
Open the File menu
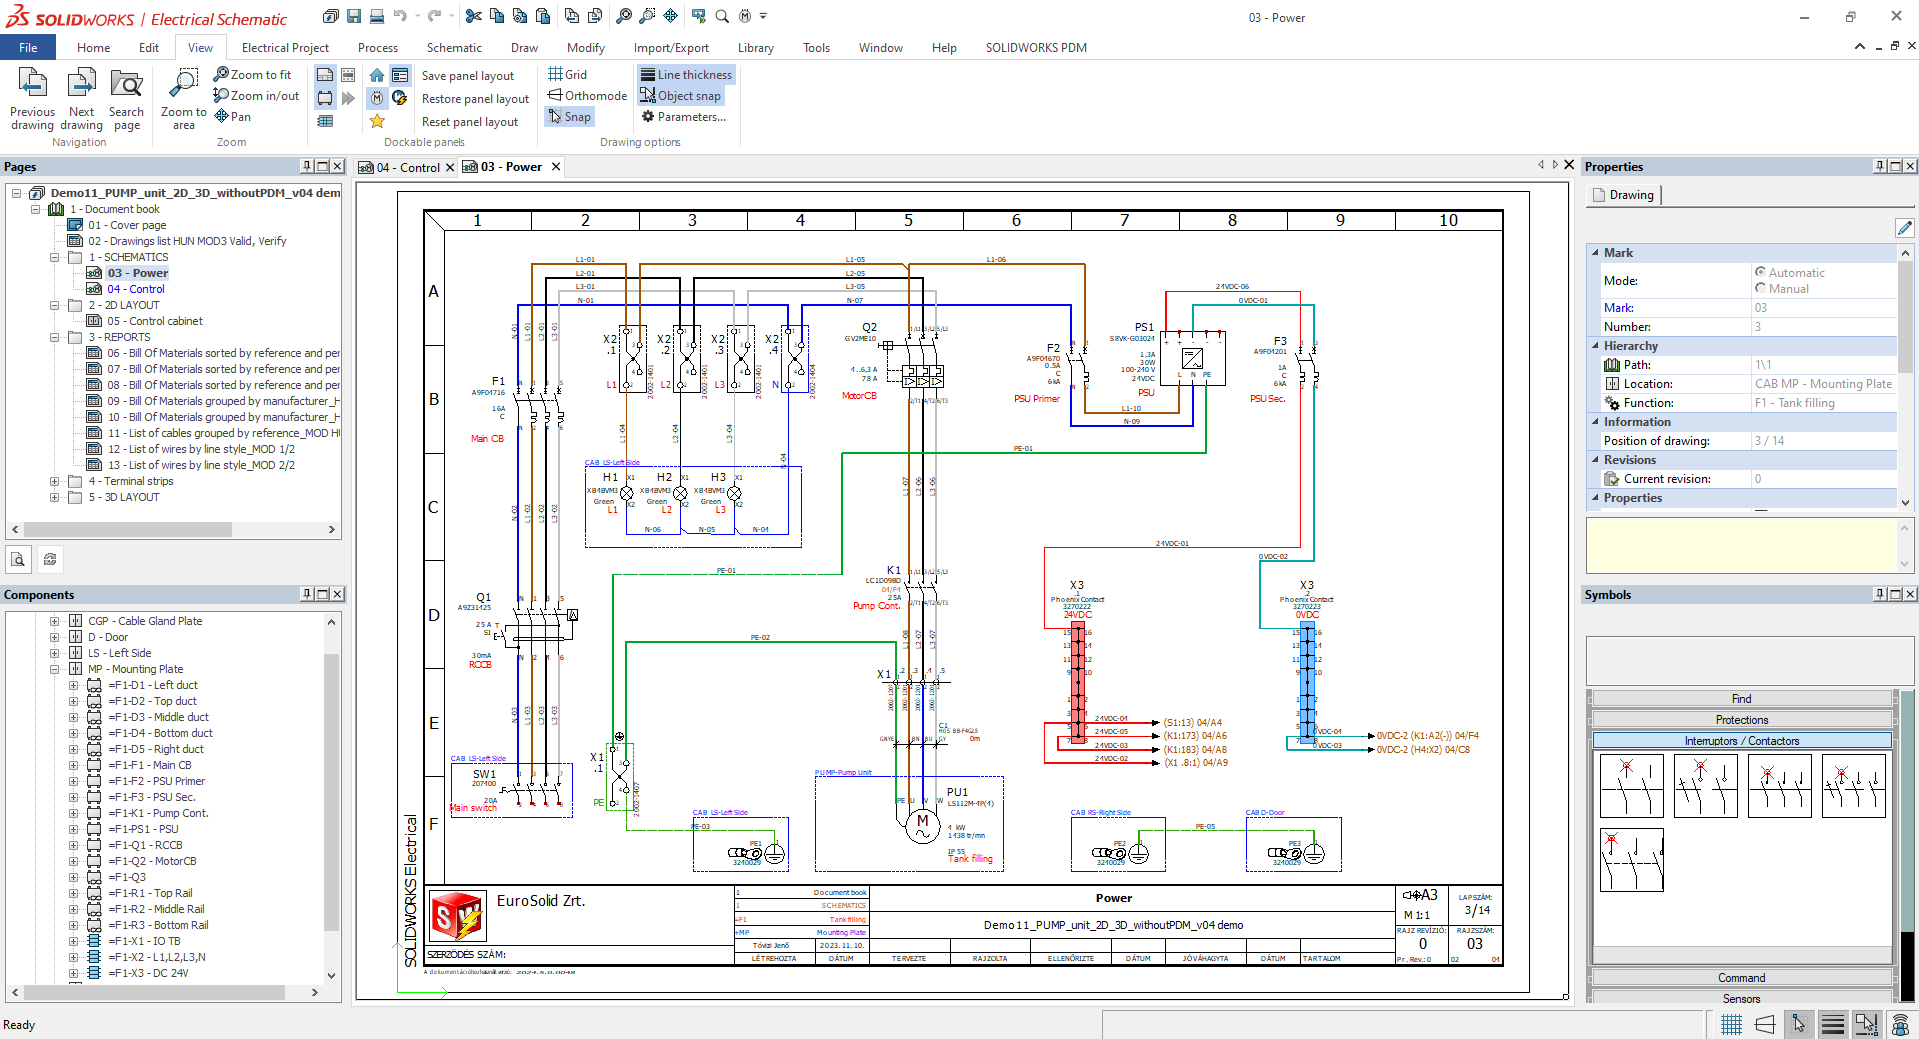coord(28,47)
